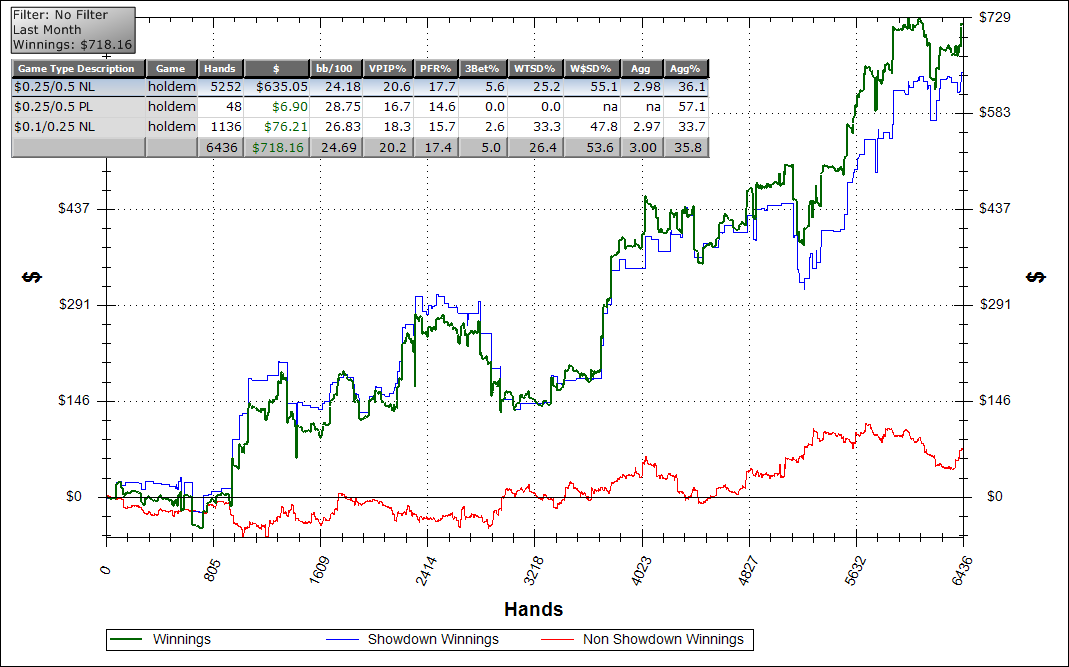The height and width of the screenshot is (667, 1069).
Task: Click the 3Bet% column header
Action: point(482,68)
